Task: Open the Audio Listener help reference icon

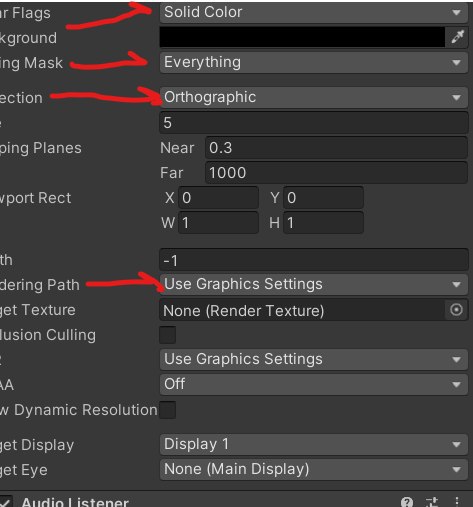Action: click(x=407, y=502)
